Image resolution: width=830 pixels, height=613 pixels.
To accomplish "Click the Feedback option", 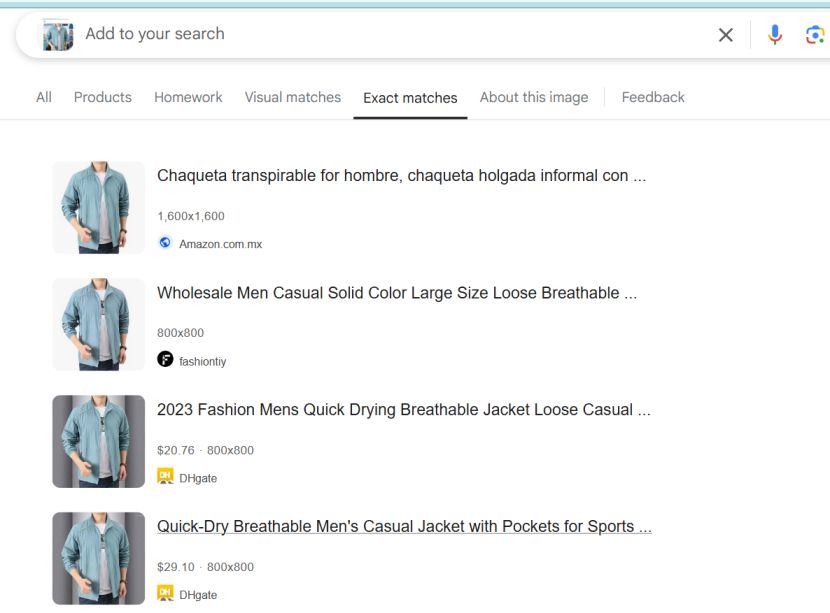I will point(653,97).
